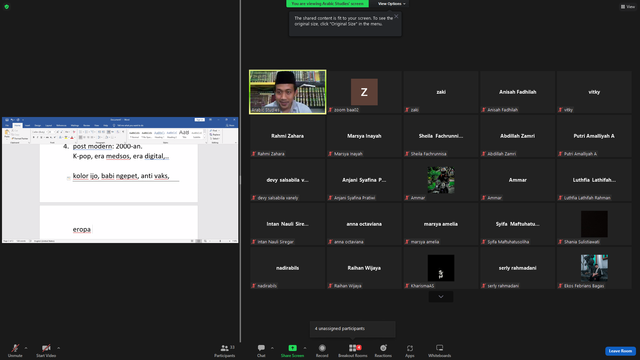
Task: Select Ekos Febrians Bagas participant tile
Action: click(594, 268)
